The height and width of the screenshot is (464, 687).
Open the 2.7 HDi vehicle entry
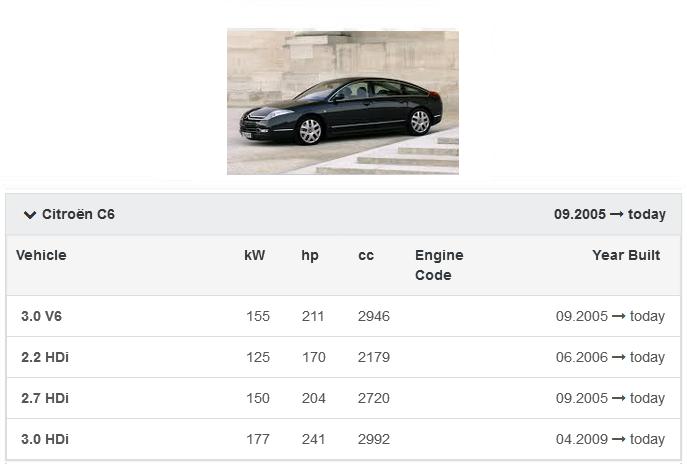45,399
